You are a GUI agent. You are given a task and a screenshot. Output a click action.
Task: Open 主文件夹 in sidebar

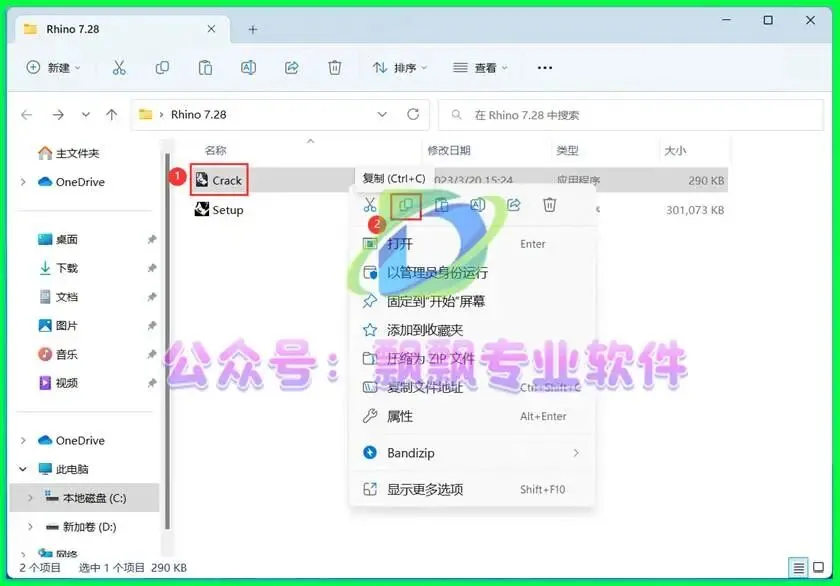(69, 153)
